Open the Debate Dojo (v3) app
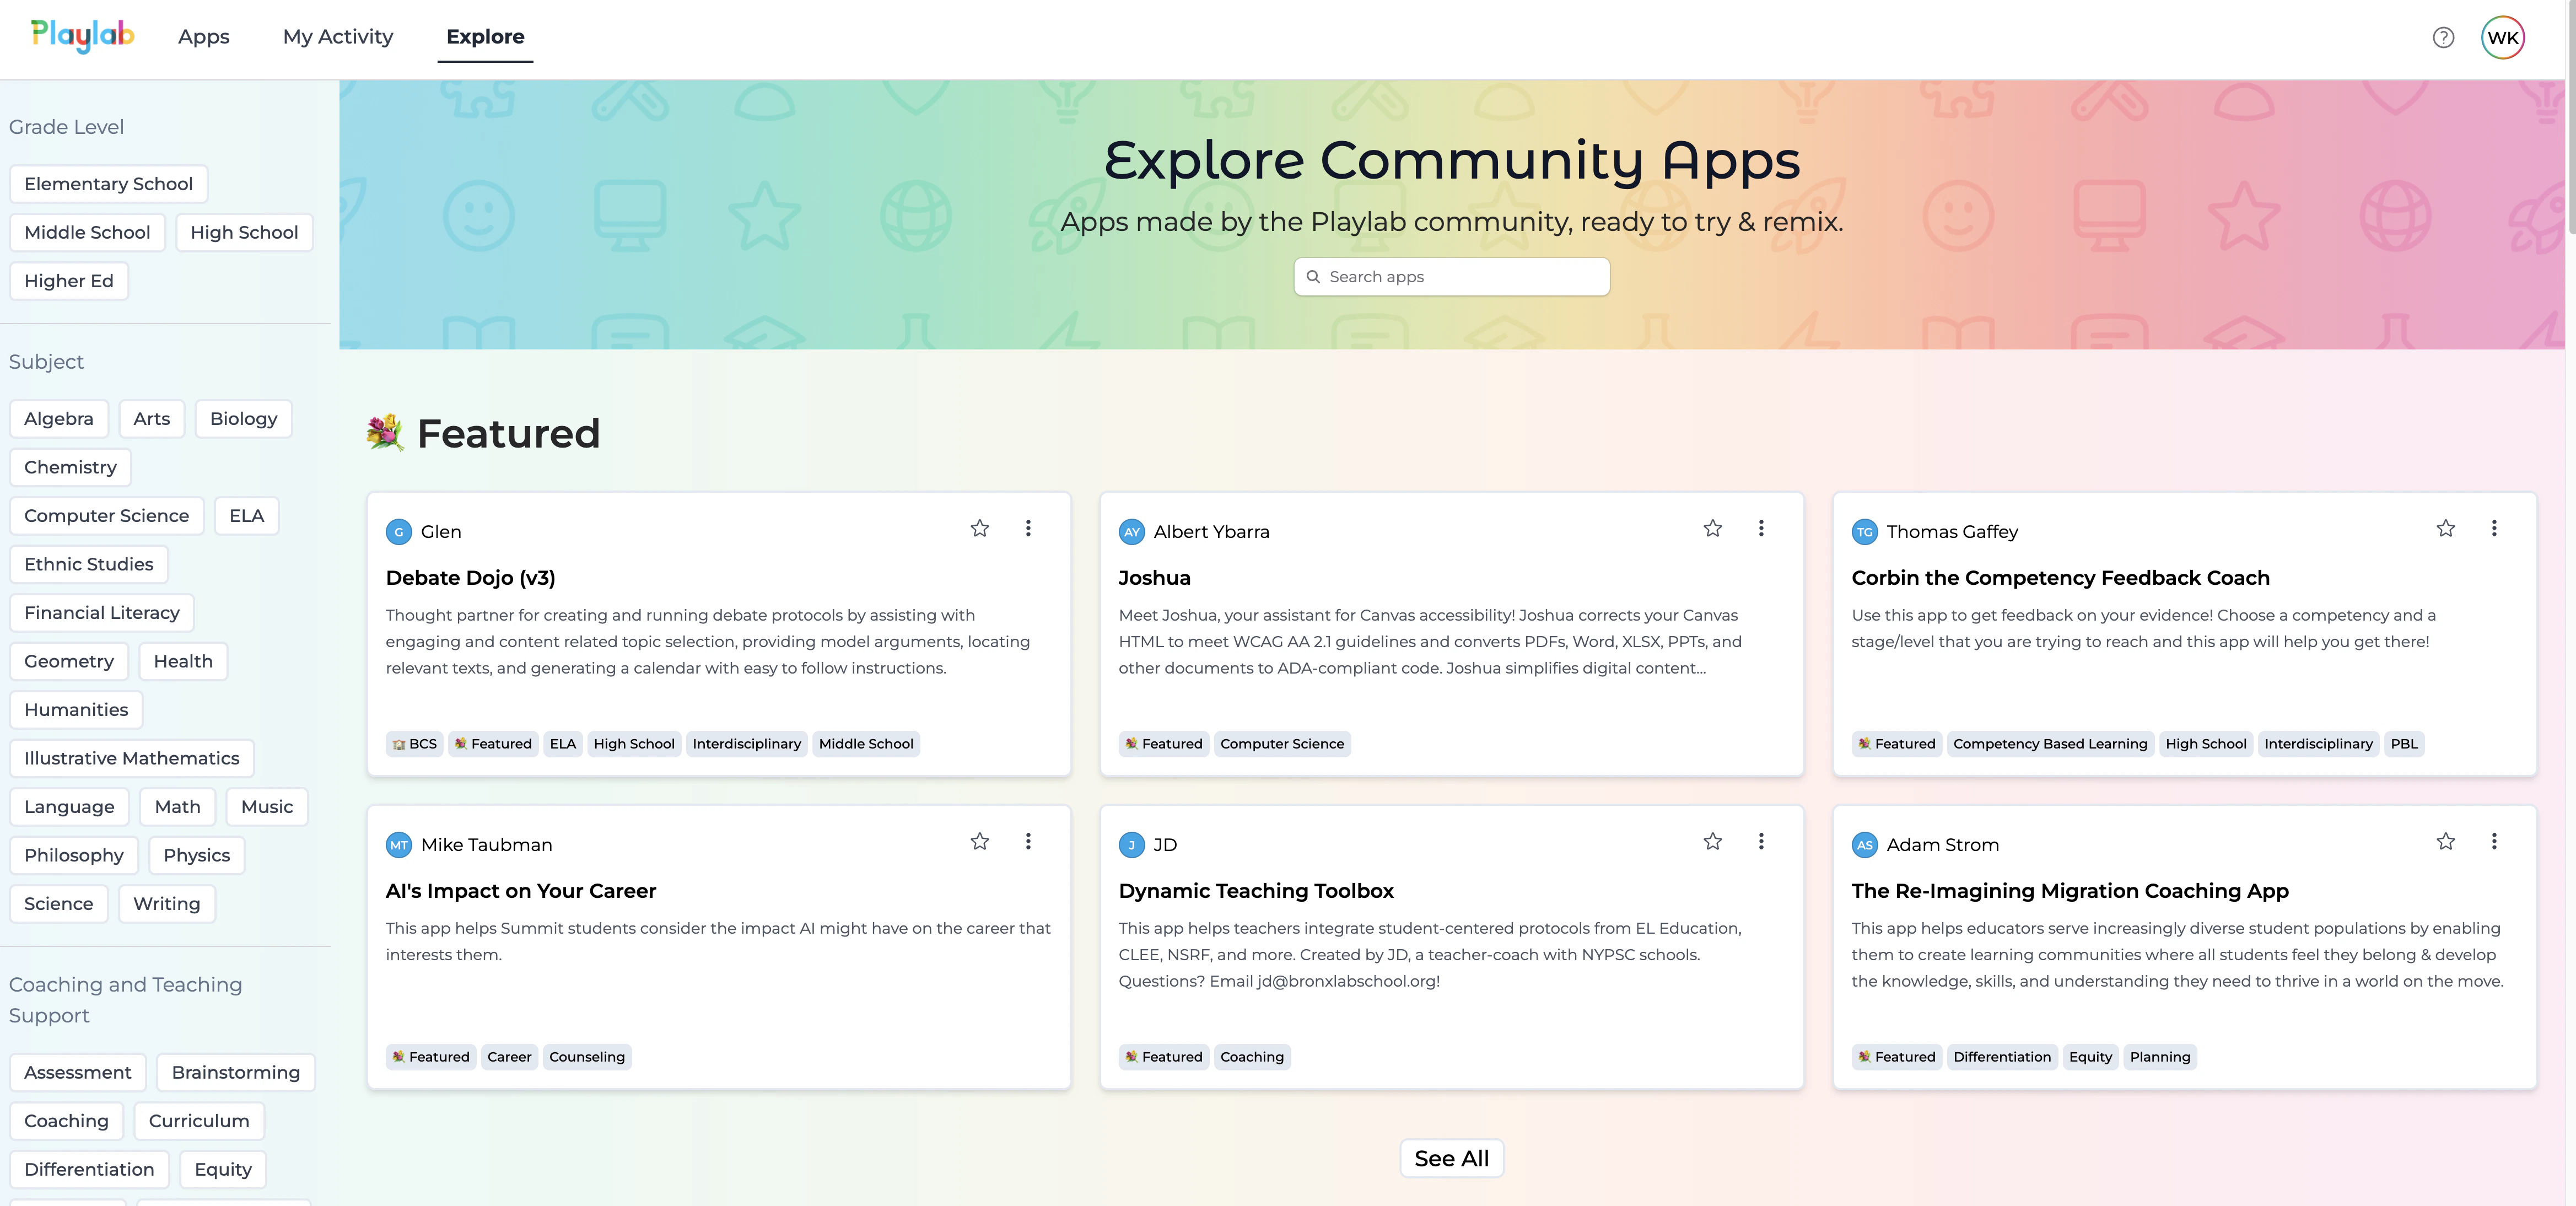2576x1206 pixels. click(470, 578)
